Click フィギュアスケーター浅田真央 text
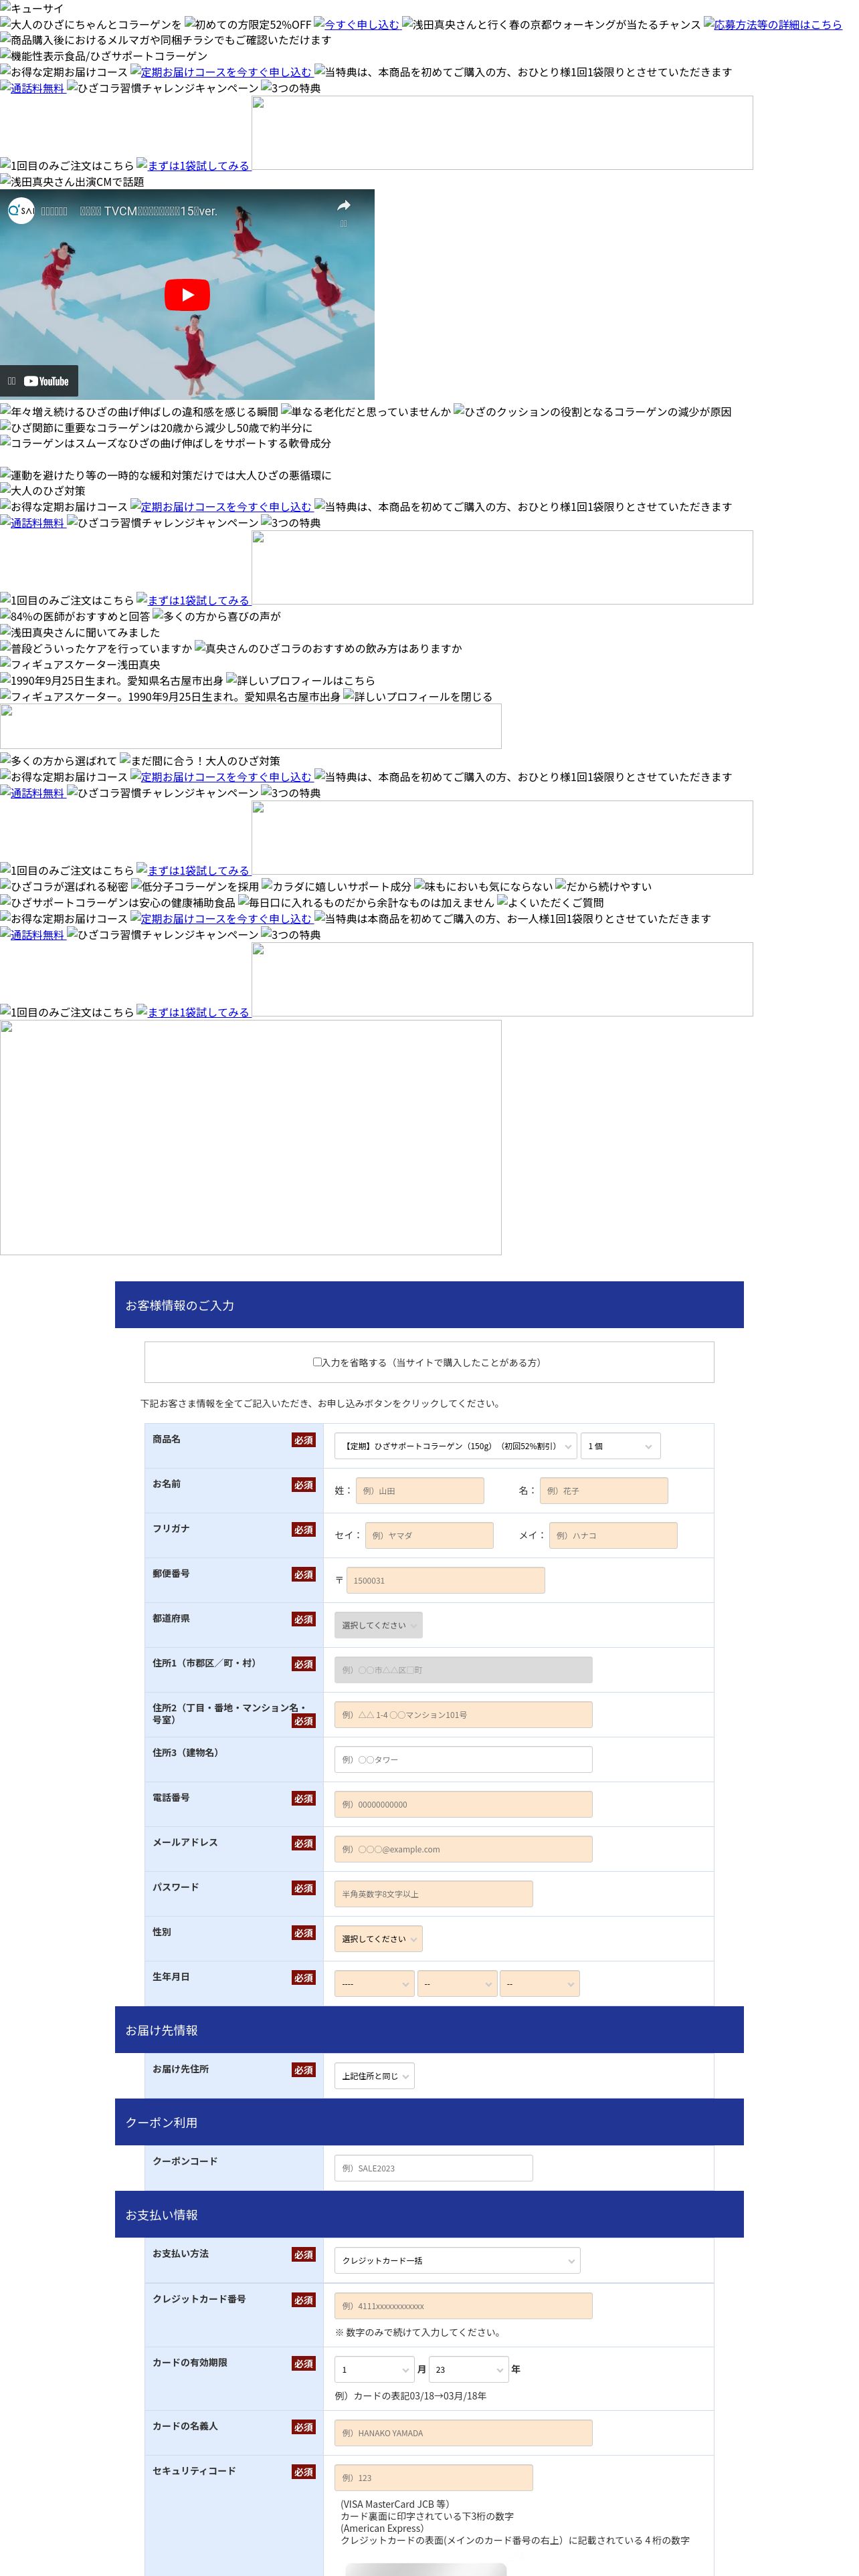 (80, 665)
